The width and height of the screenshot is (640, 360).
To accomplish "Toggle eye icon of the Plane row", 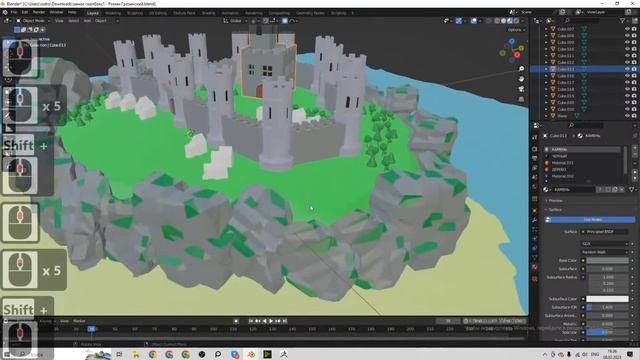I will click(627, 116).
